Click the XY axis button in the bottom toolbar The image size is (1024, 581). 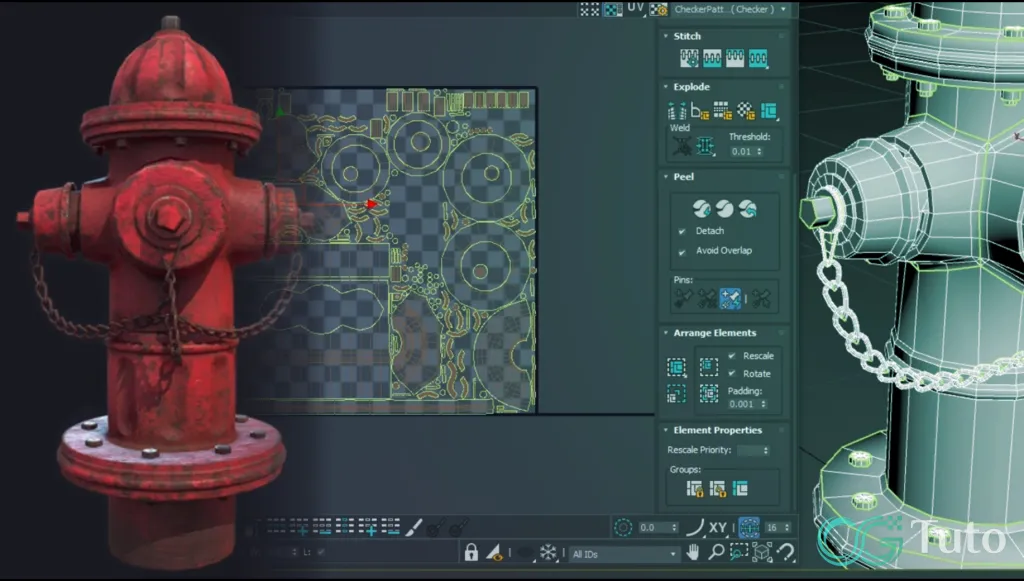(718, 528)
